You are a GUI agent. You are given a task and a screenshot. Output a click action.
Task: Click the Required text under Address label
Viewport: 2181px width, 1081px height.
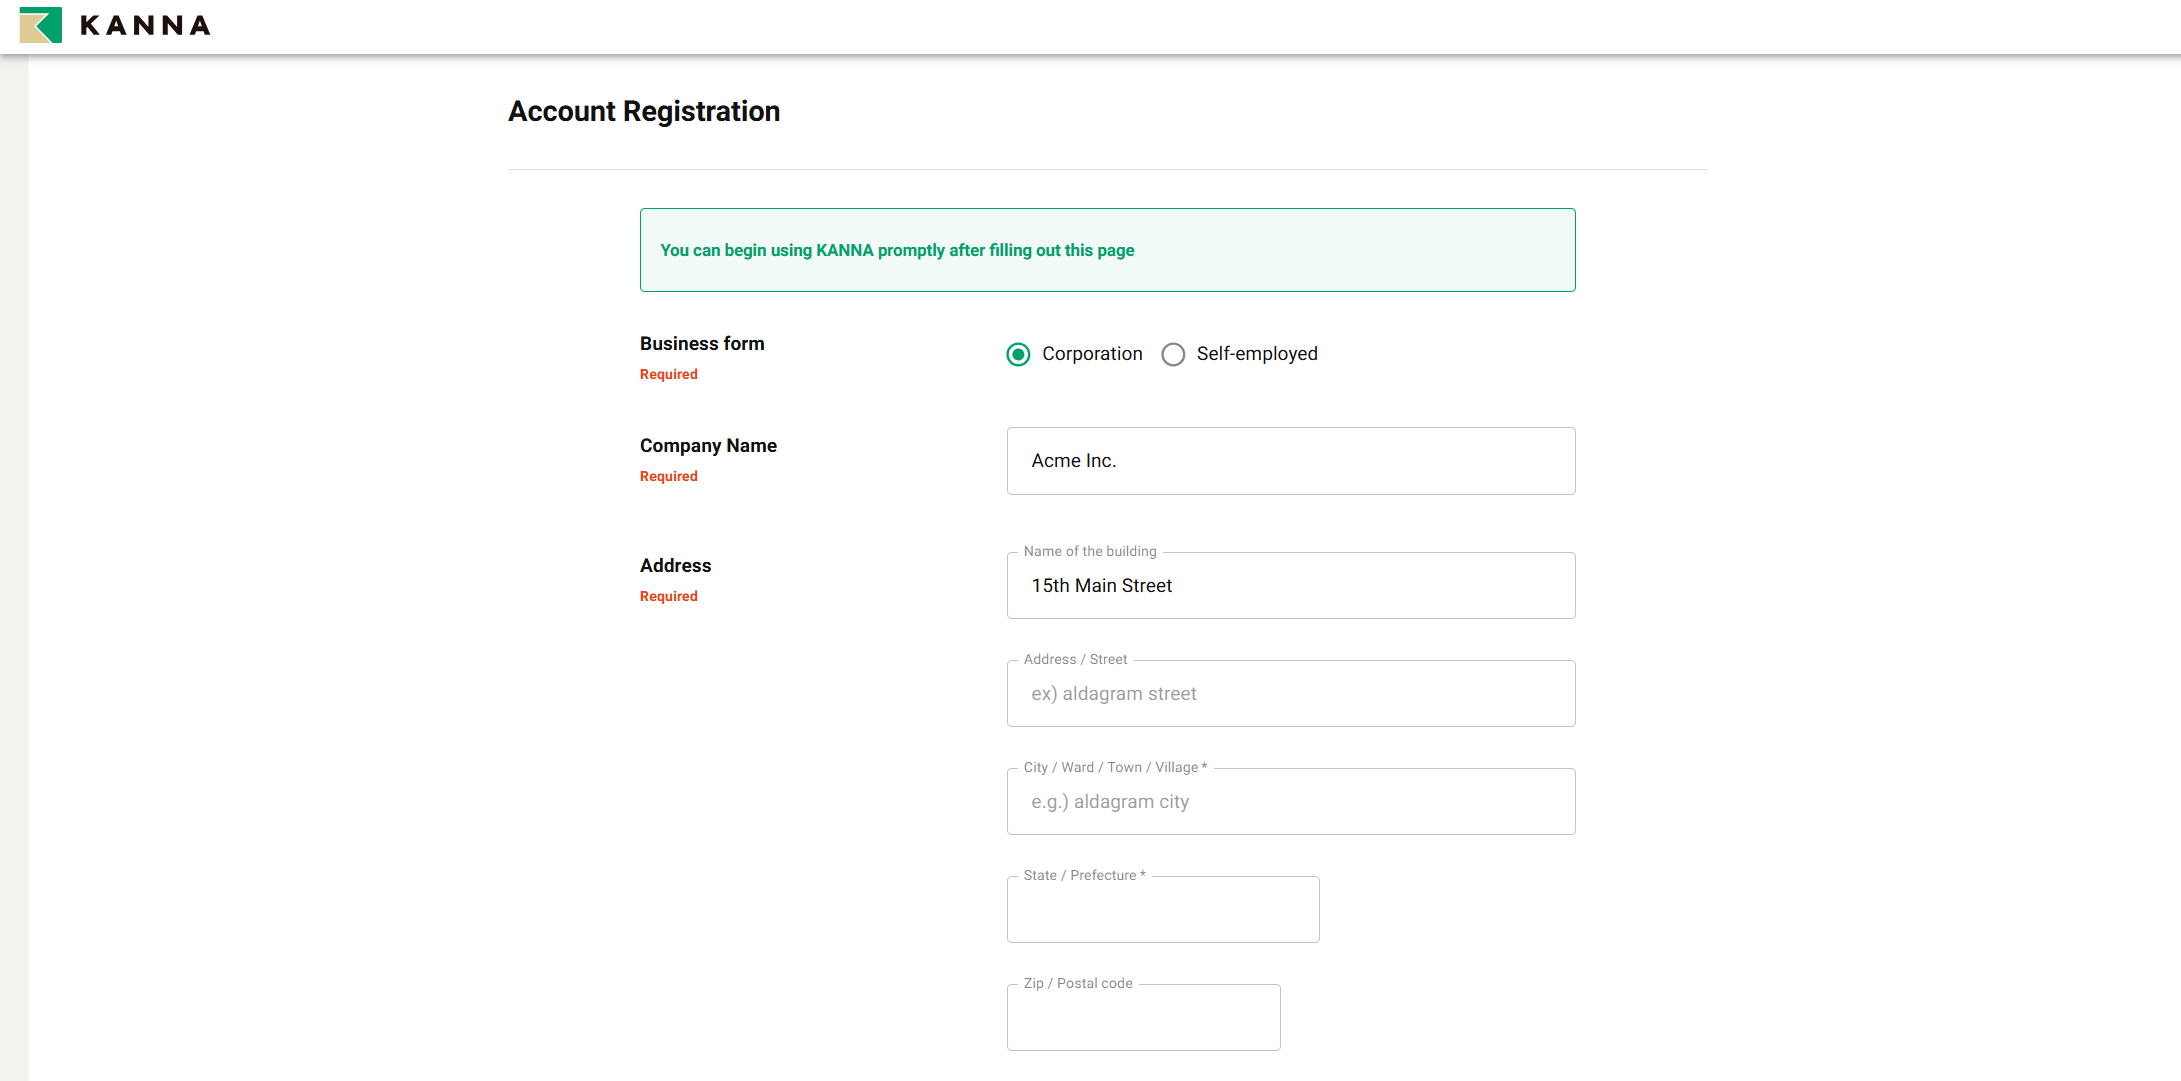pyautogui.click(x=669, y=597)
